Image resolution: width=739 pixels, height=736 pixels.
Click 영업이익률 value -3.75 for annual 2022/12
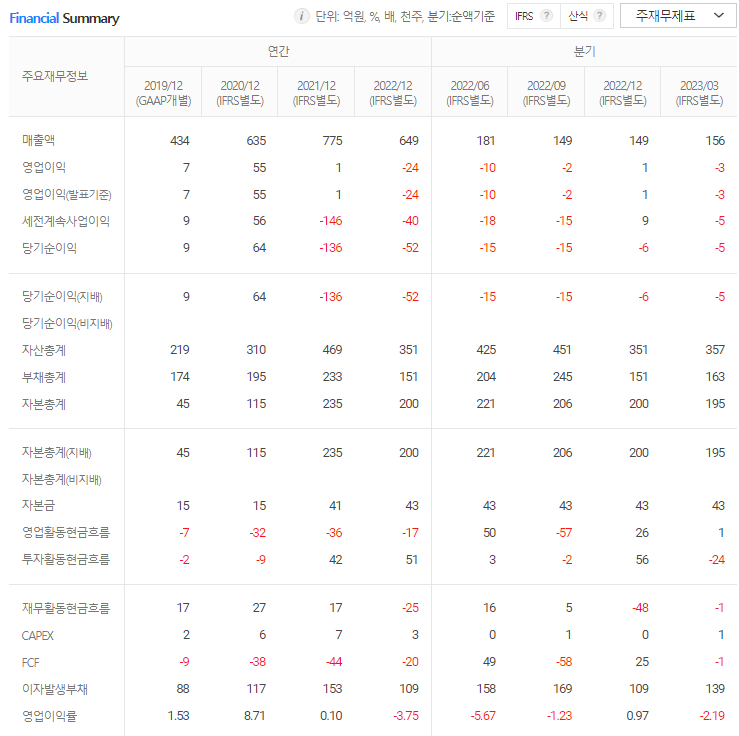coord(406,715)
